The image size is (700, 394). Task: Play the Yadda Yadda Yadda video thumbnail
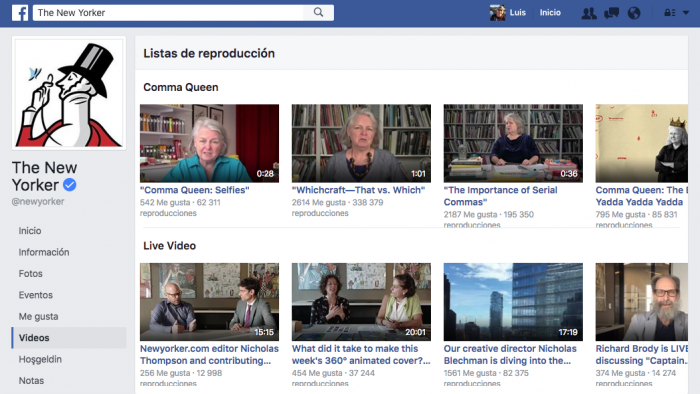tap(642, 143)
